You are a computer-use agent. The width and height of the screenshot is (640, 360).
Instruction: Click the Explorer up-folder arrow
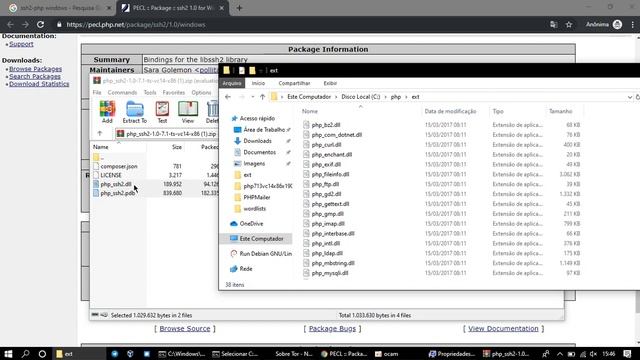(262, 97)
